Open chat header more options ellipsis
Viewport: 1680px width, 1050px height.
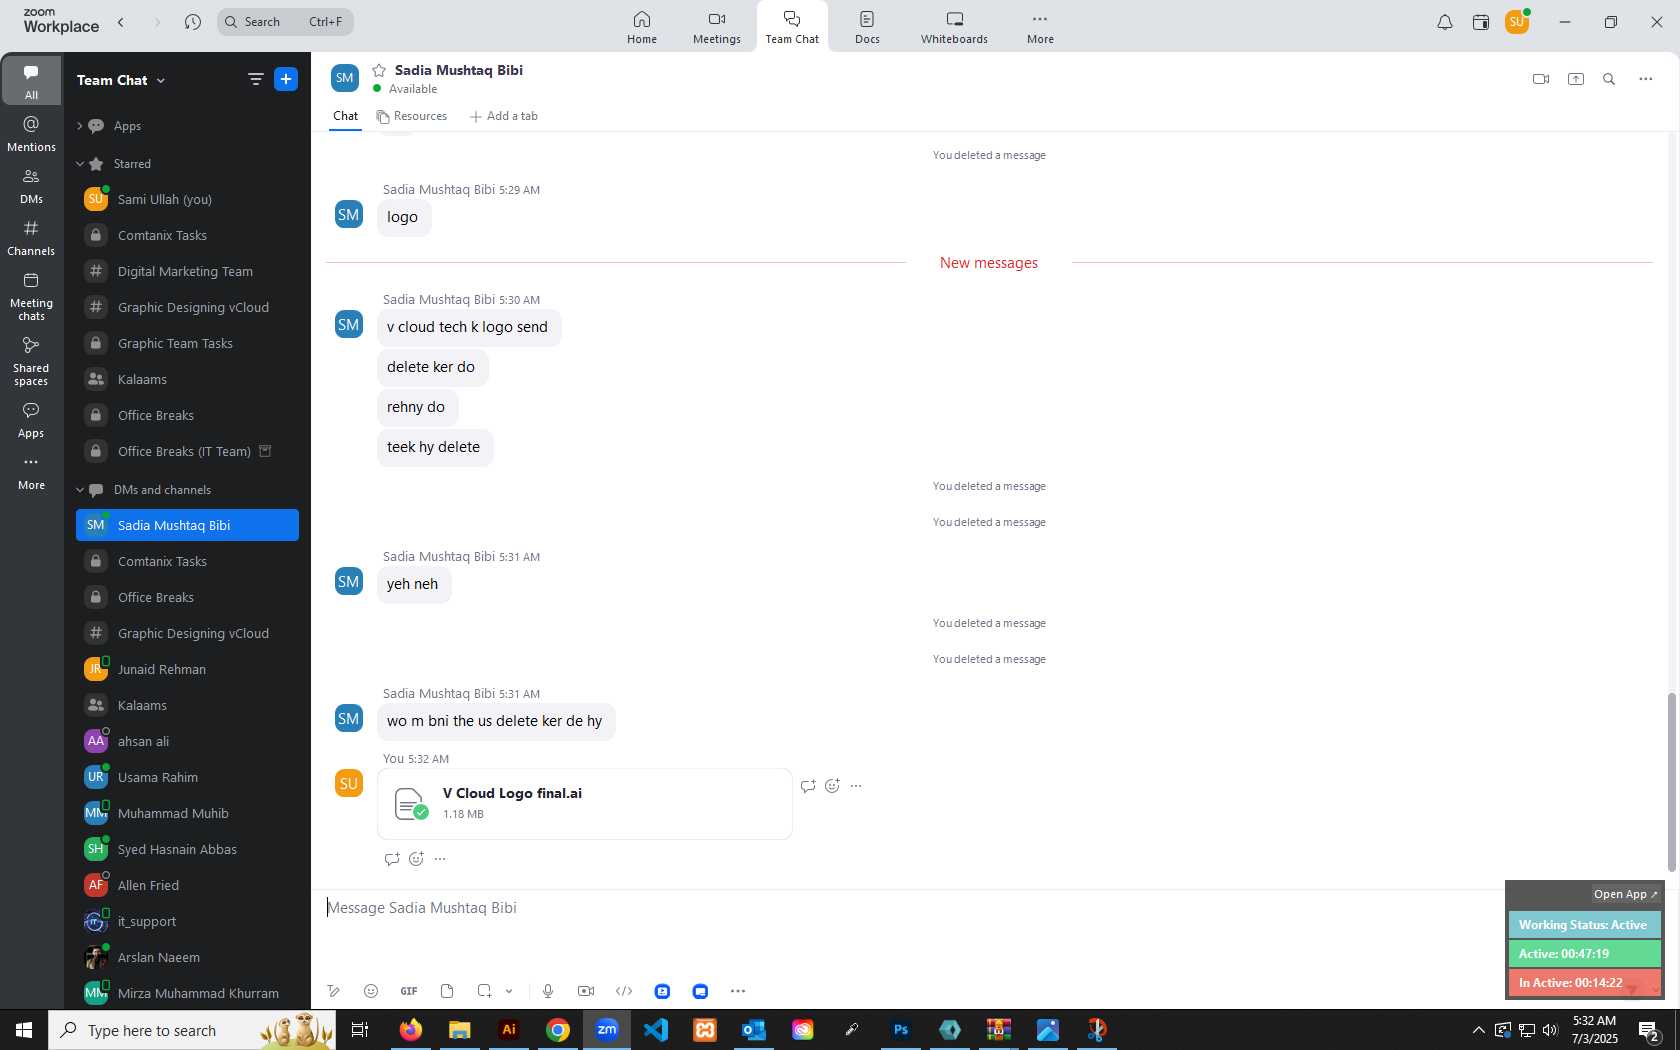(1646, 79)
